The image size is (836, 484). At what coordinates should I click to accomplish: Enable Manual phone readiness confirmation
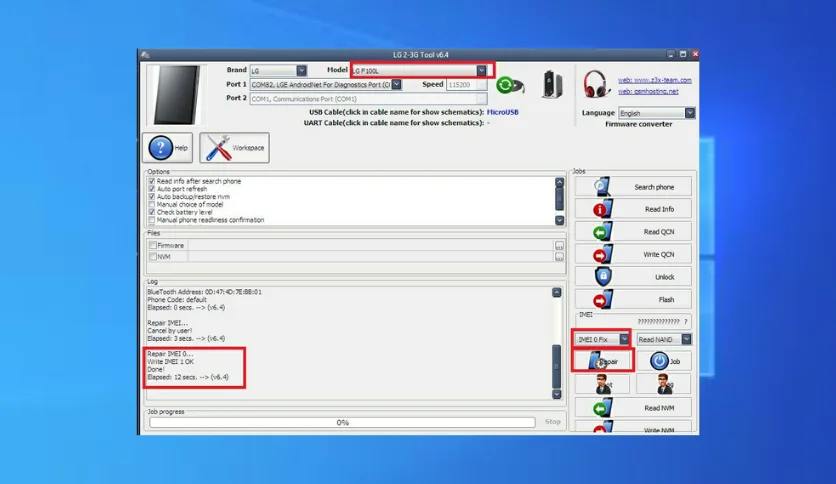click(152, 220)
